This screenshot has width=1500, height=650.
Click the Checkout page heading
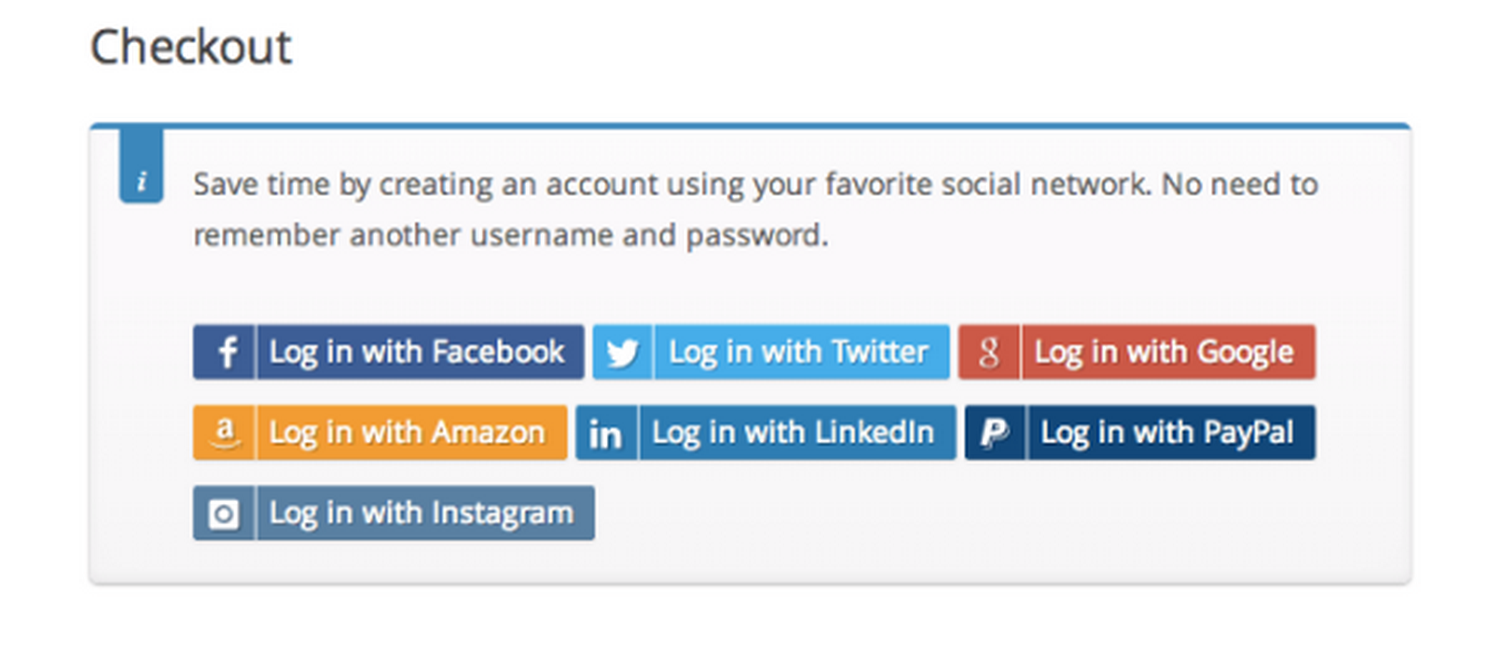(190, 46)
